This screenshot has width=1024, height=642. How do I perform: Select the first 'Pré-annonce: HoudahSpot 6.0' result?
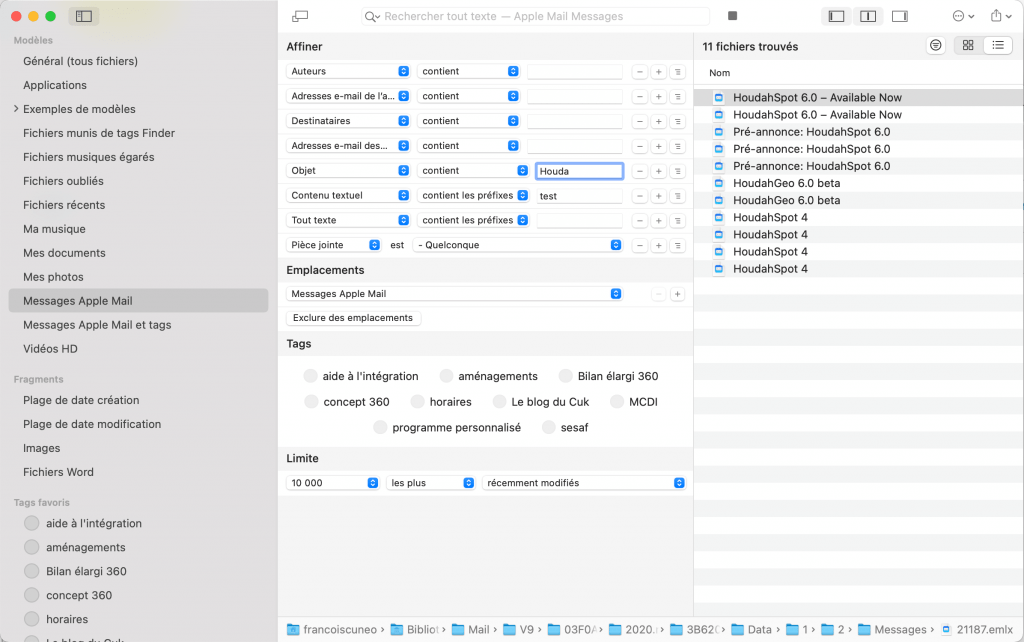point(859,132)
